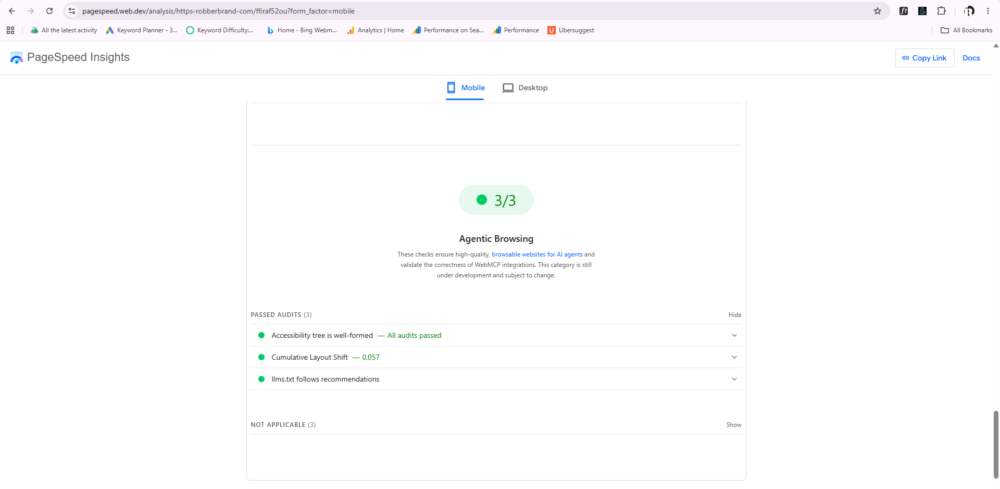Open the Analytics | Home bookmark
Image resolution: width=1000 pixels, height=489 pixels.
[375, 30]
